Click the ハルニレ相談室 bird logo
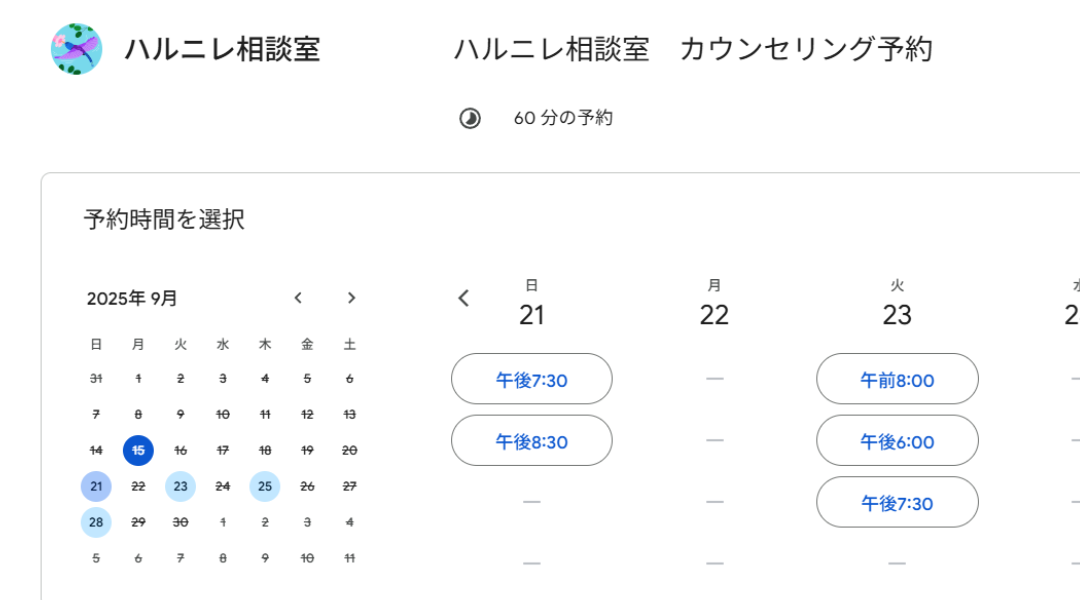This screenshot has width=1080, height=600. pyautogui.click(x=77, y=49)
